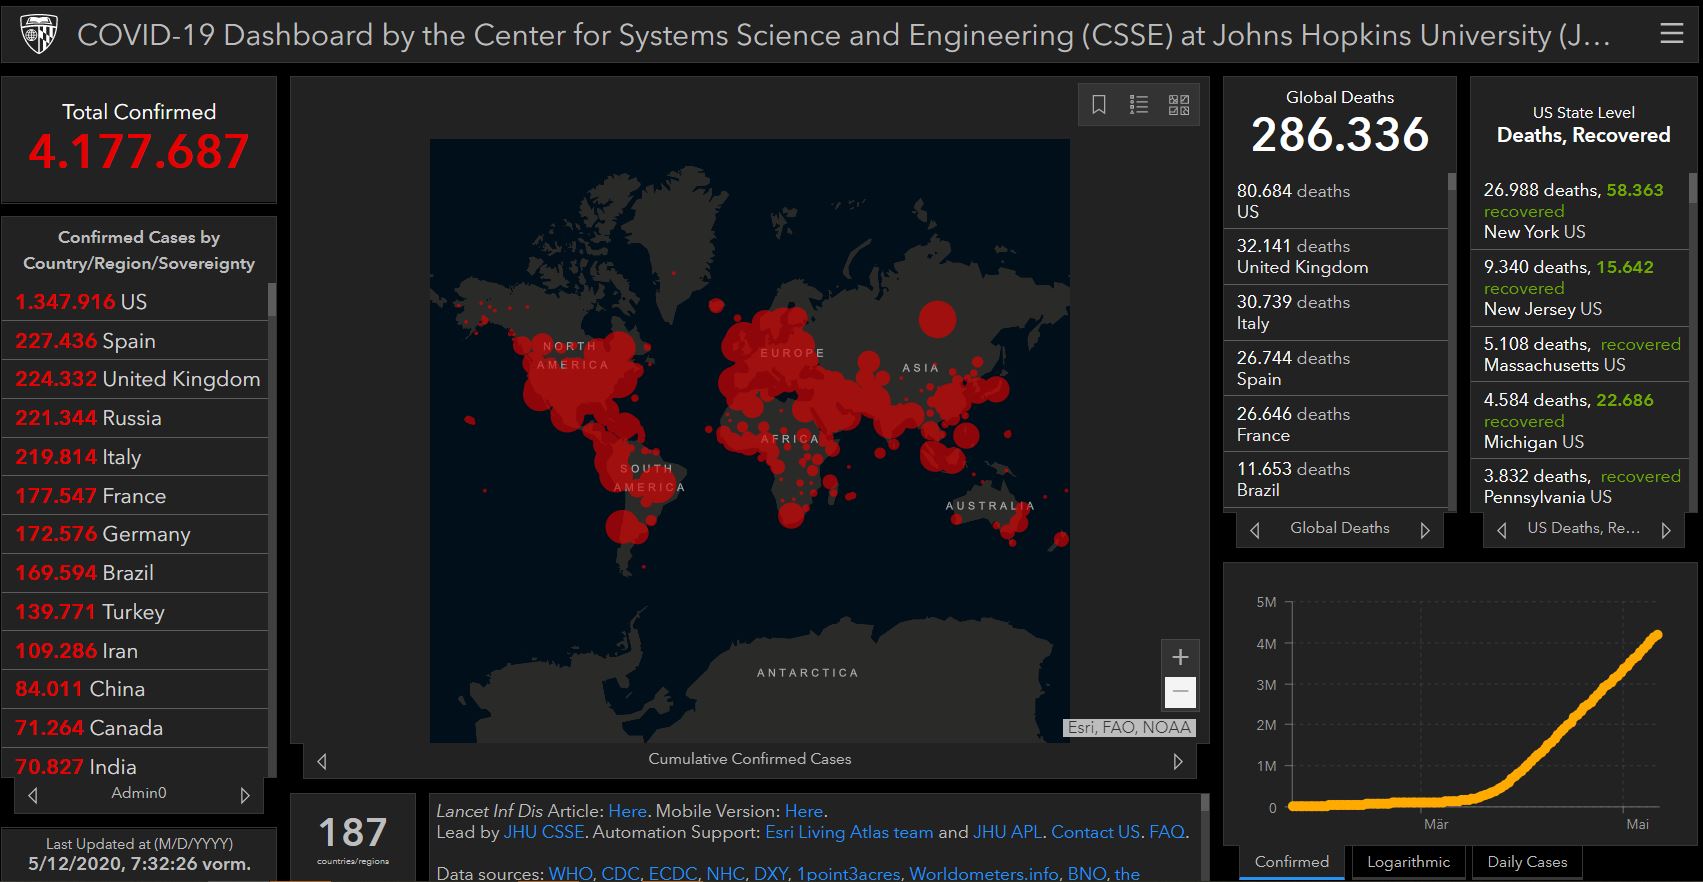Viewport: 1703px width, 882px height.
Task: Switch chart to Daily Cases tab
Action: point(1526,862)
